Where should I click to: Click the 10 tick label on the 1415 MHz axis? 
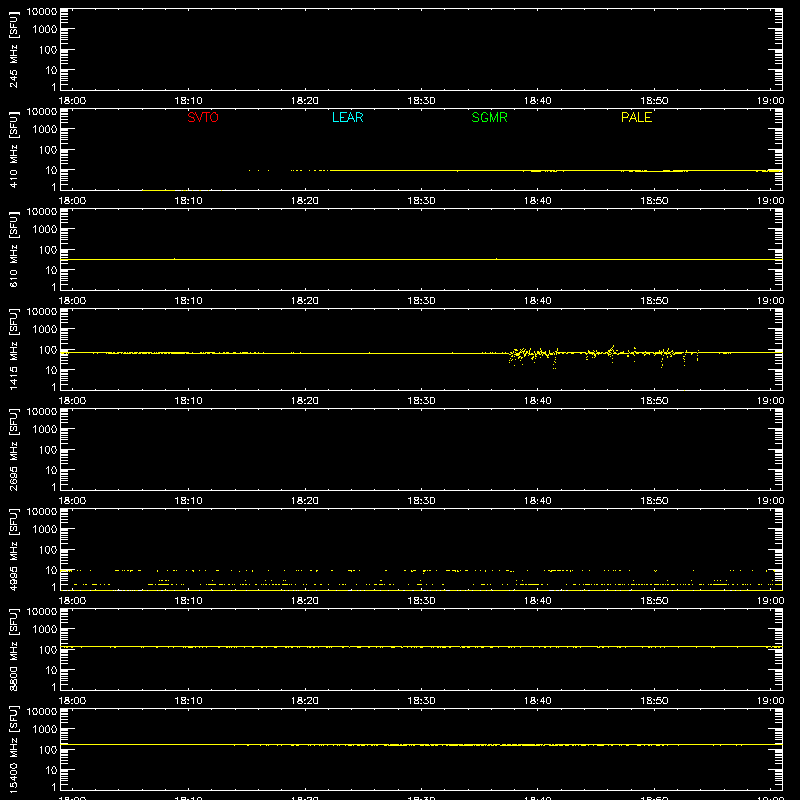click(x=51, y=370)
